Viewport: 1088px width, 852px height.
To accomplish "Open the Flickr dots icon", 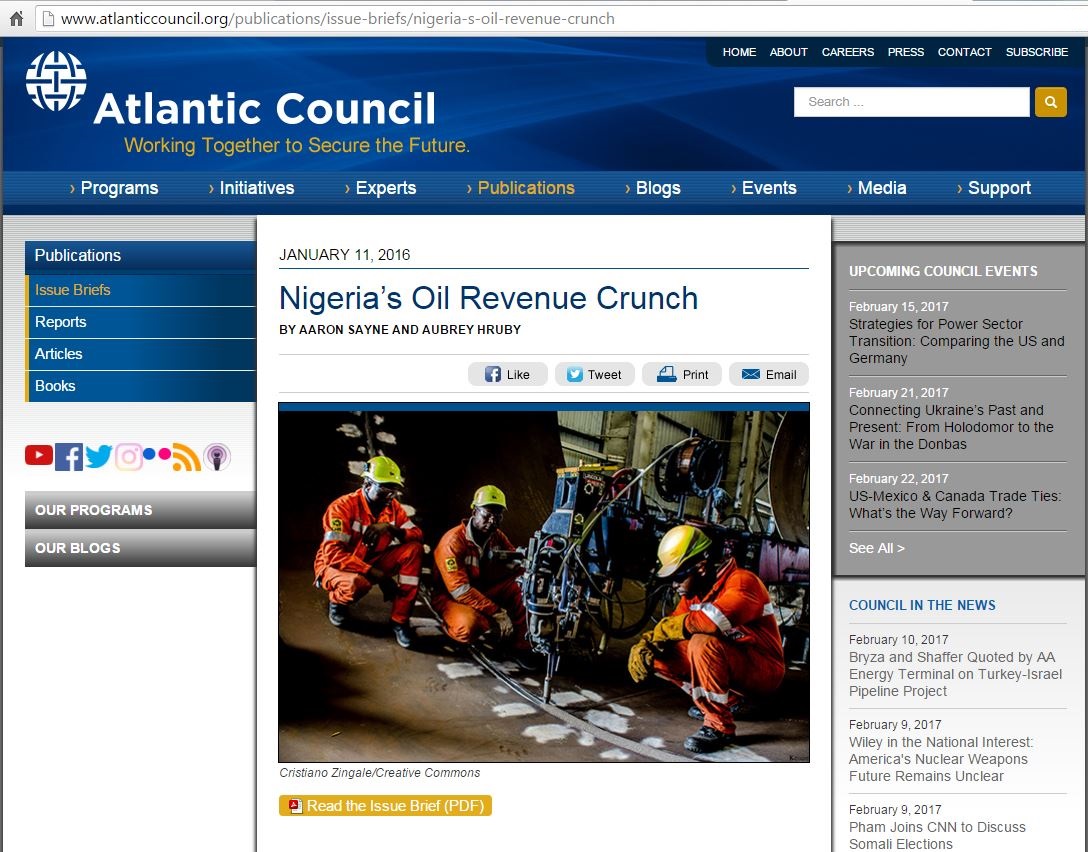I will coord(157,454).
